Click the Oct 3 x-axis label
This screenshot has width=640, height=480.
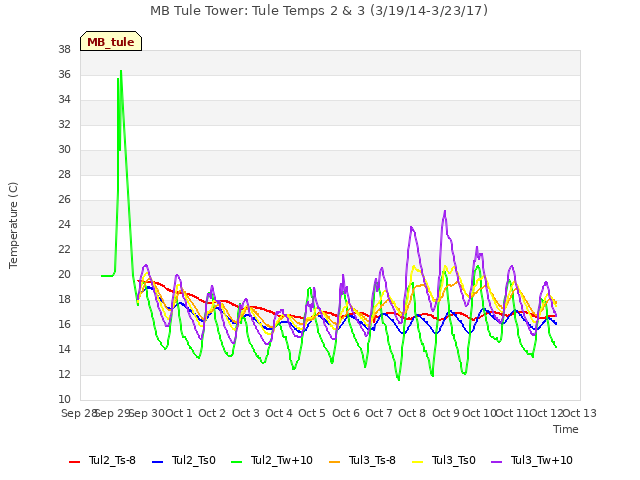[x=246, y=413]
